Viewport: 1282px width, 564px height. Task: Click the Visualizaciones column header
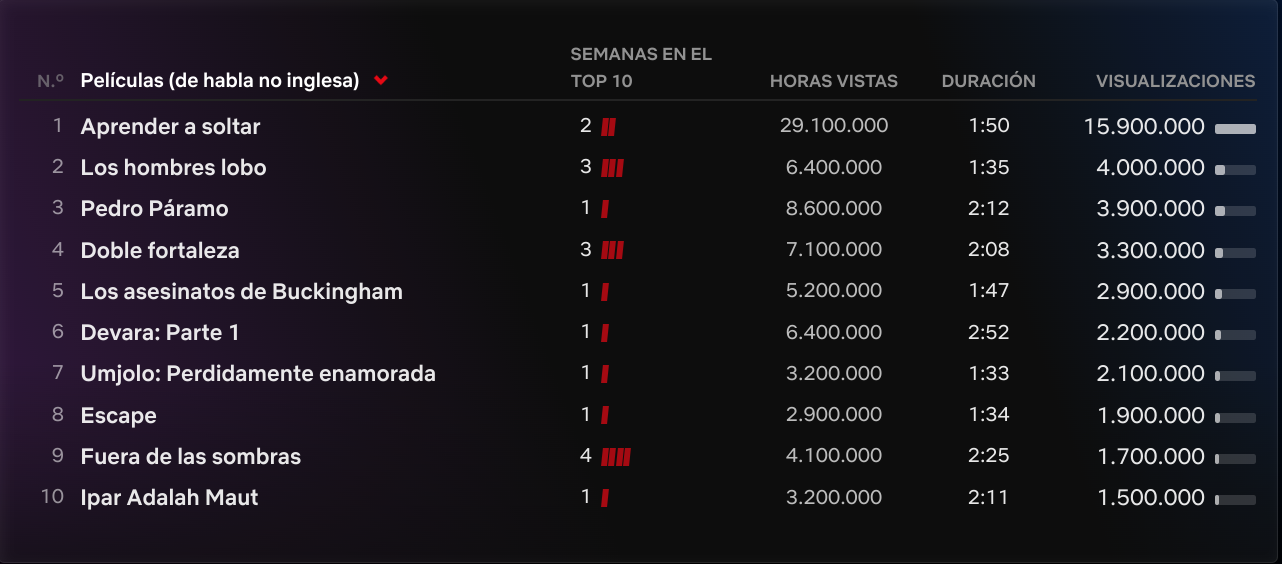click(1175, 81)
